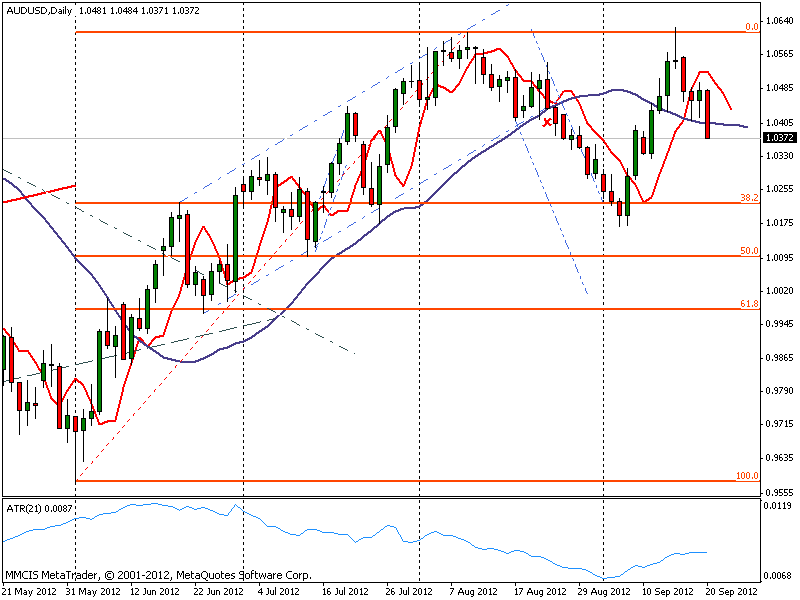This screenshot has height=600, width=800.
Task: Click the 1.0565 price scale label
Action: (780, 54)
